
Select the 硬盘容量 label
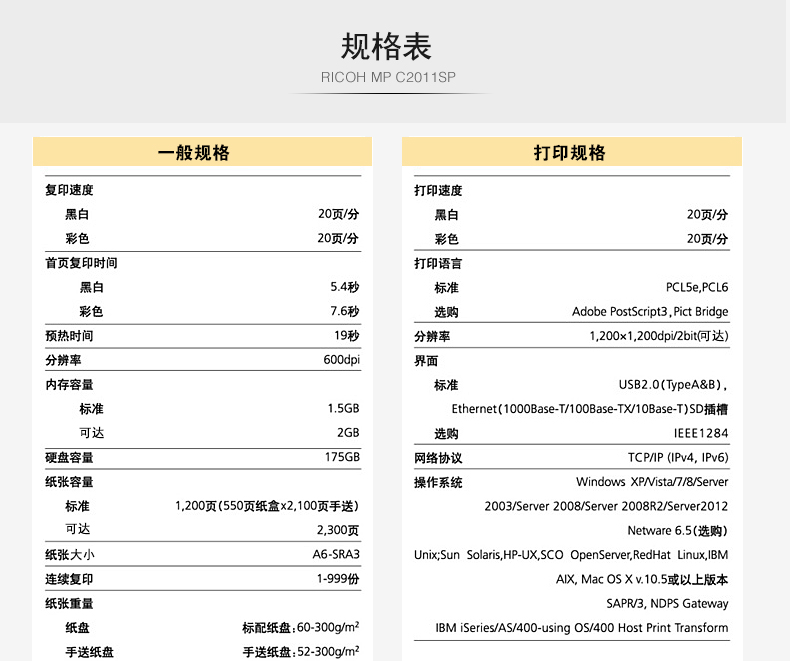69,457
